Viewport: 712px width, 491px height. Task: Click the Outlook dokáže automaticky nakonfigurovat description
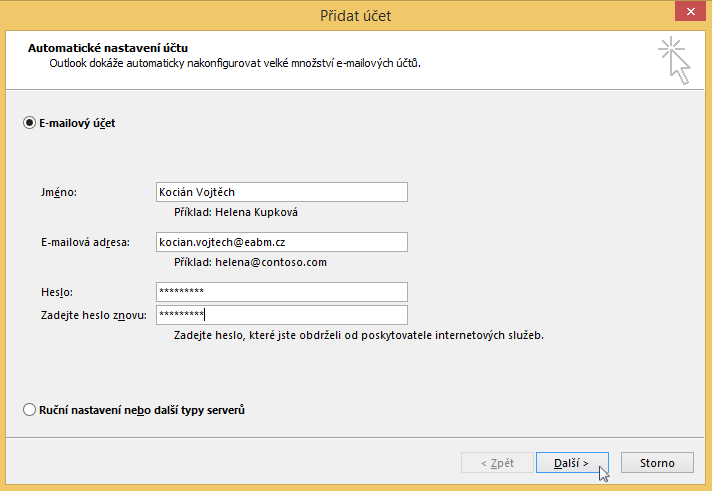coord(235,63)
